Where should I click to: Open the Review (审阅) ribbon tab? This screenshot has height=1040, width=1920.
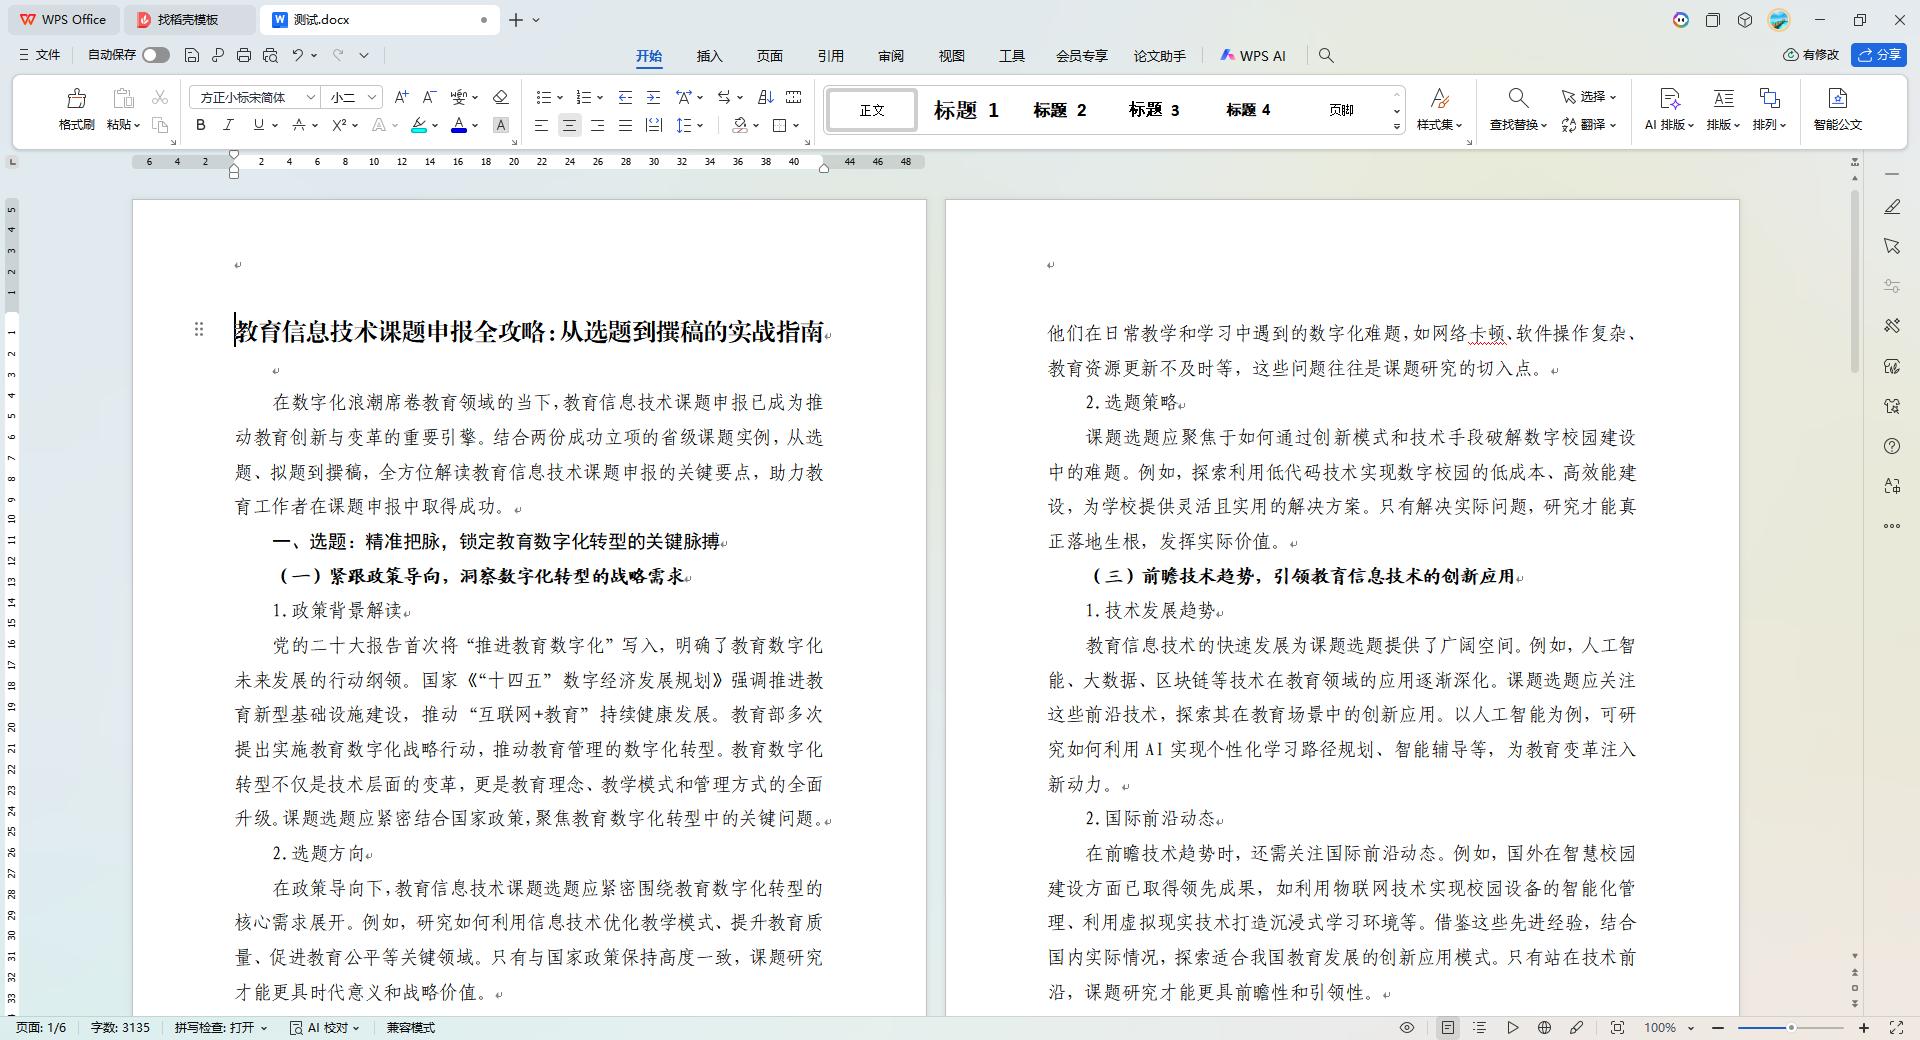point(890,56)
